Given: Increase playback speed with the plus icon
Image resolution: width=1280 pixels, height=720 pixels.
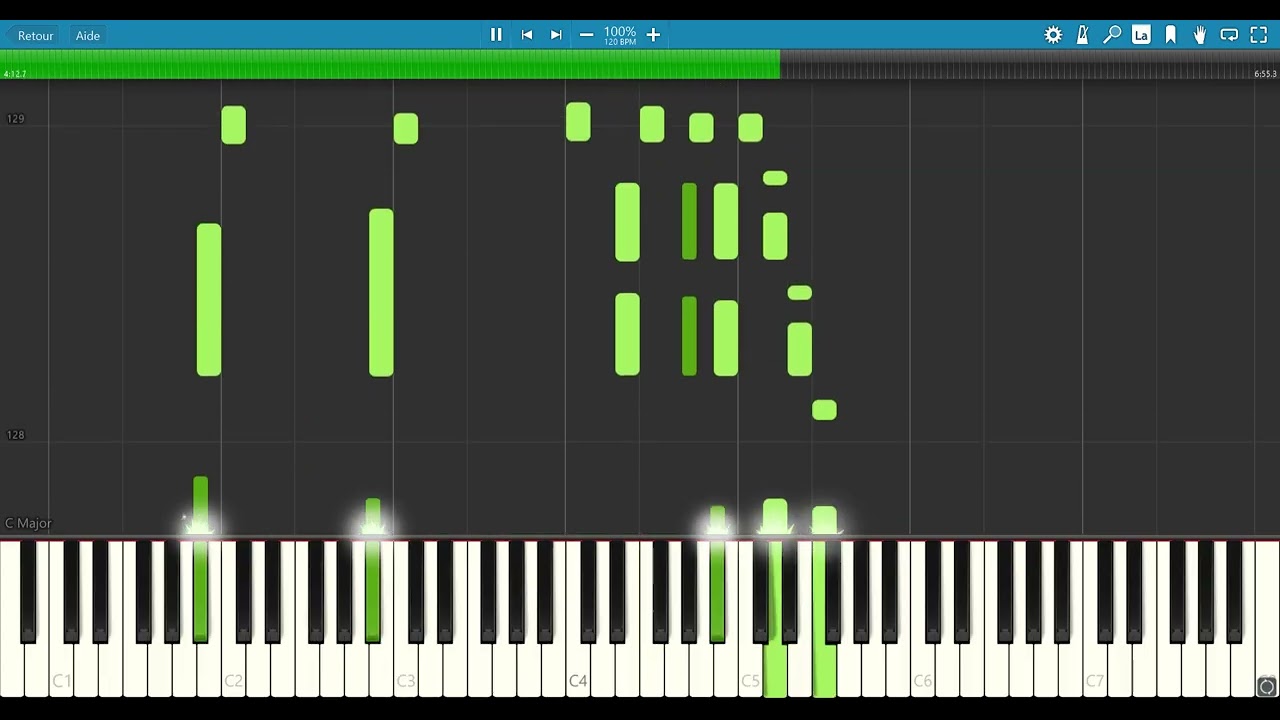Looking at the screenshot, I should coord(653,35).
